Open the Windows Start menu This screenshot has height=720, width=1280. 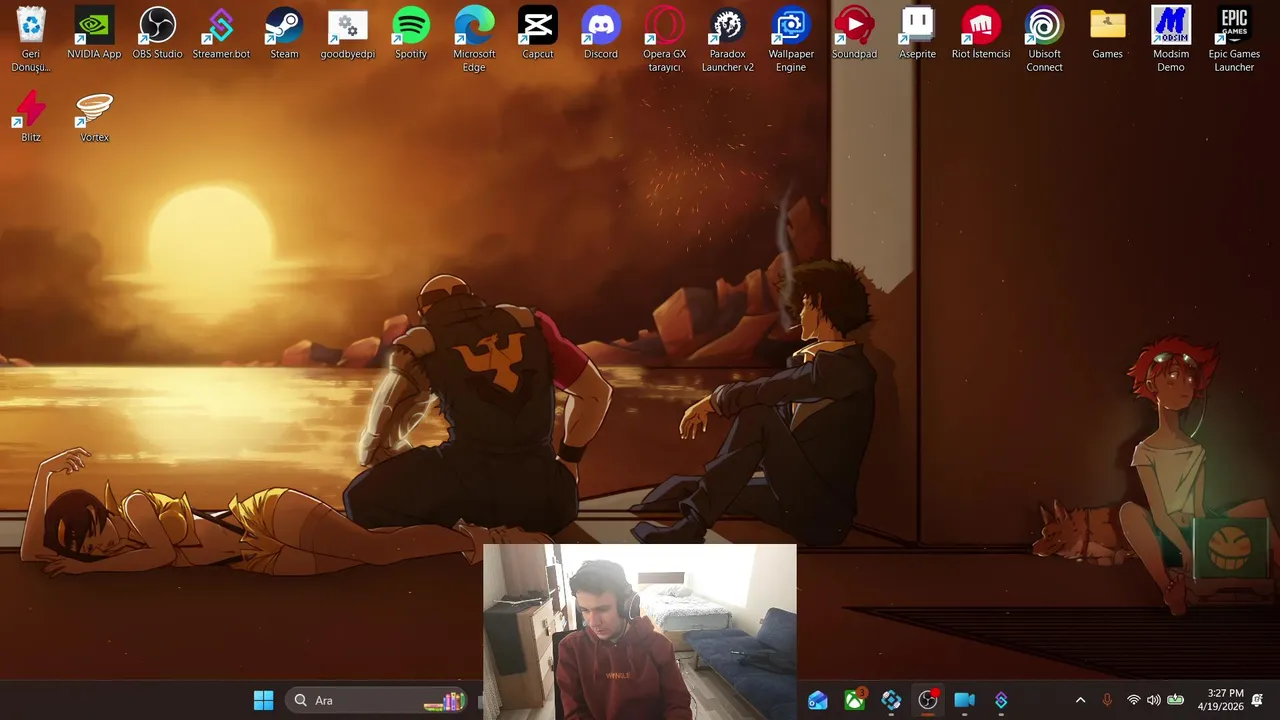[x=264, y=700]
